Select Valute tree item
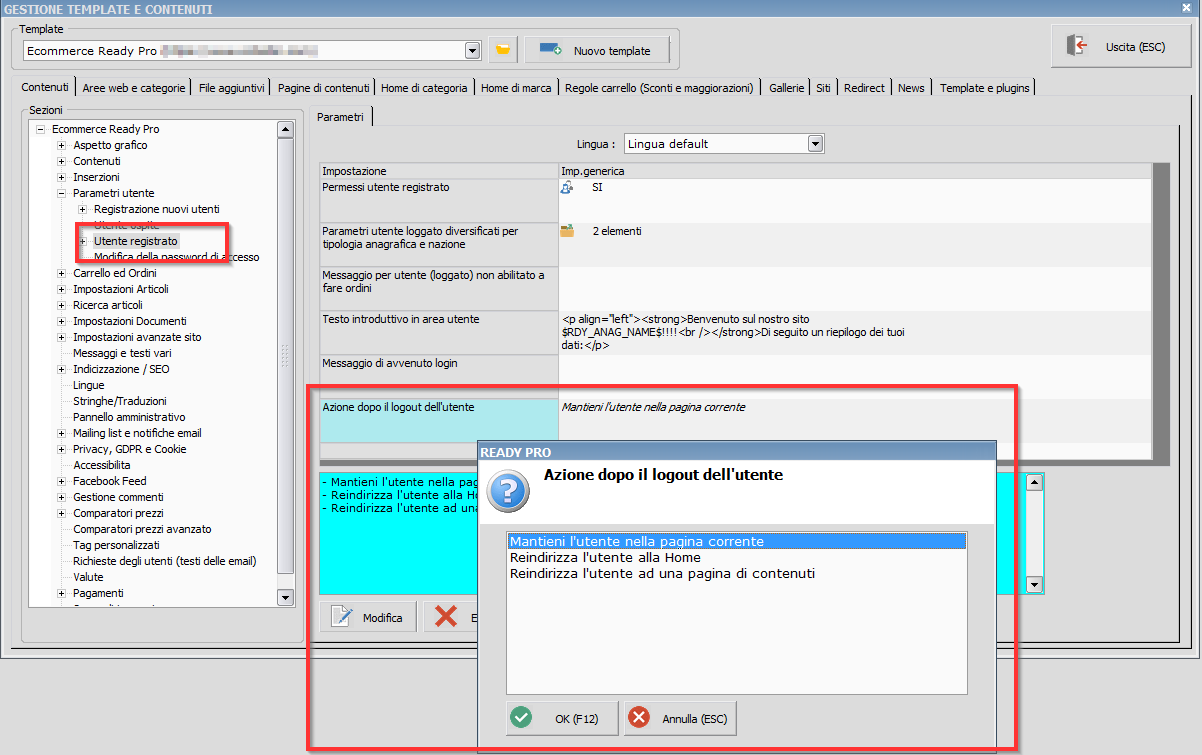 tap(88, 577)
